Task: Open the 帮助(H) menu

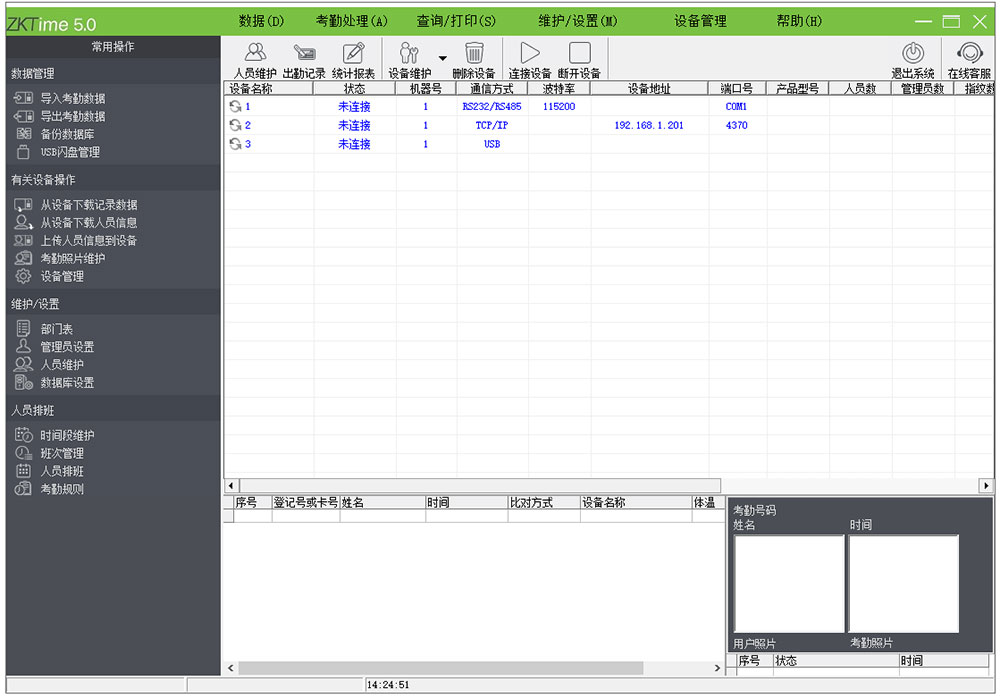Action: tap(799, 21)
